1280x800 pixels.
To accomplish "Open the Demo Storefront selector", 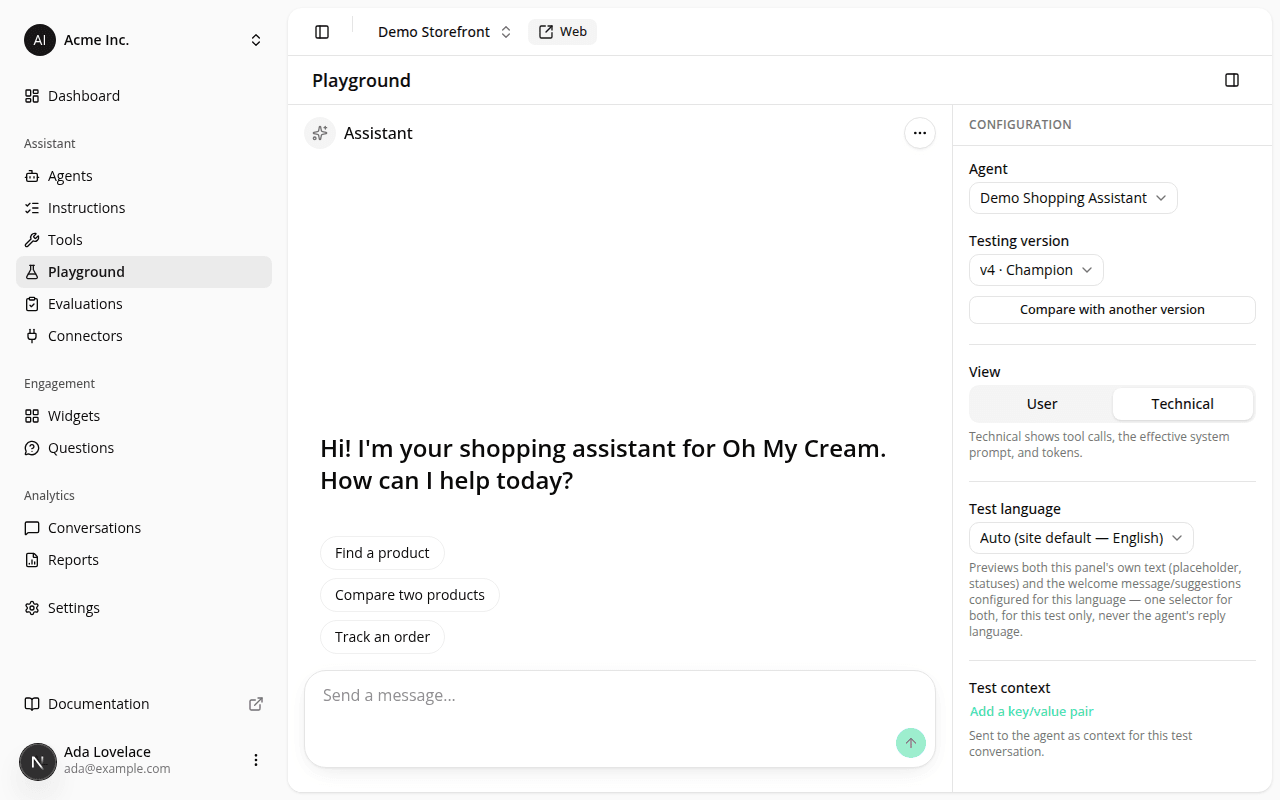I will tap(444, 32).
